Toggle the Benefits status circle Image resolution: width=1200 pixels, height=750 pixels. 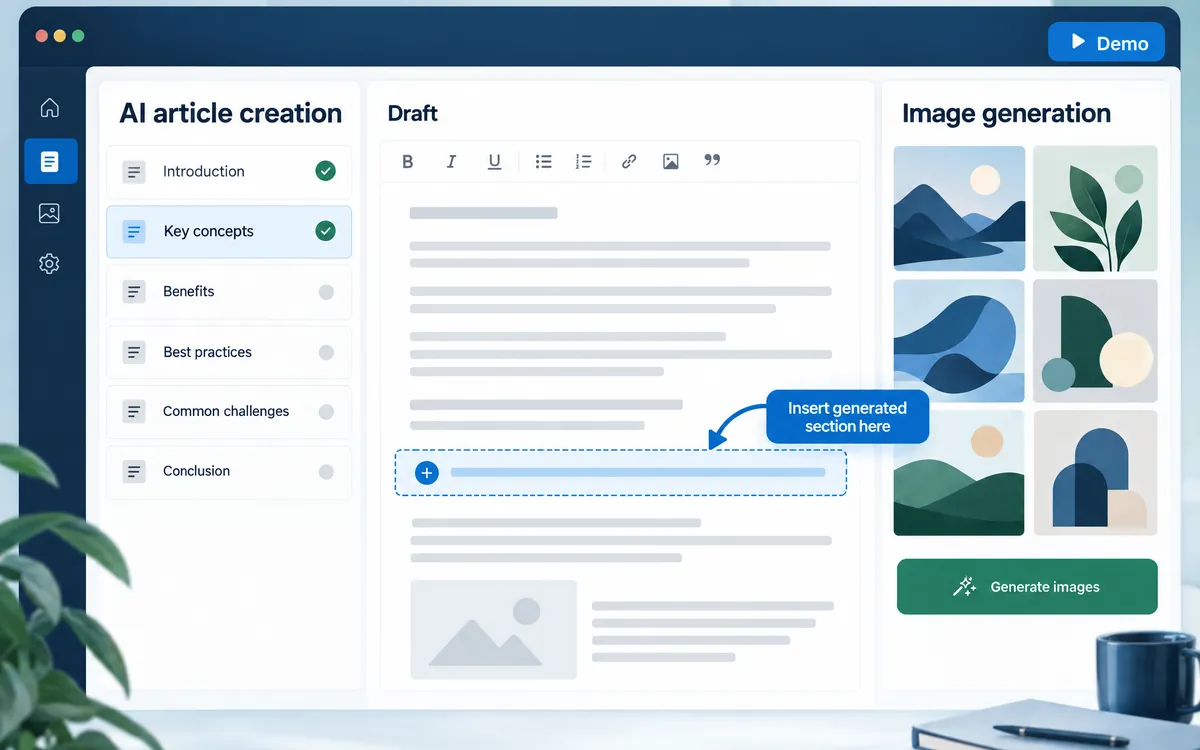326,292
